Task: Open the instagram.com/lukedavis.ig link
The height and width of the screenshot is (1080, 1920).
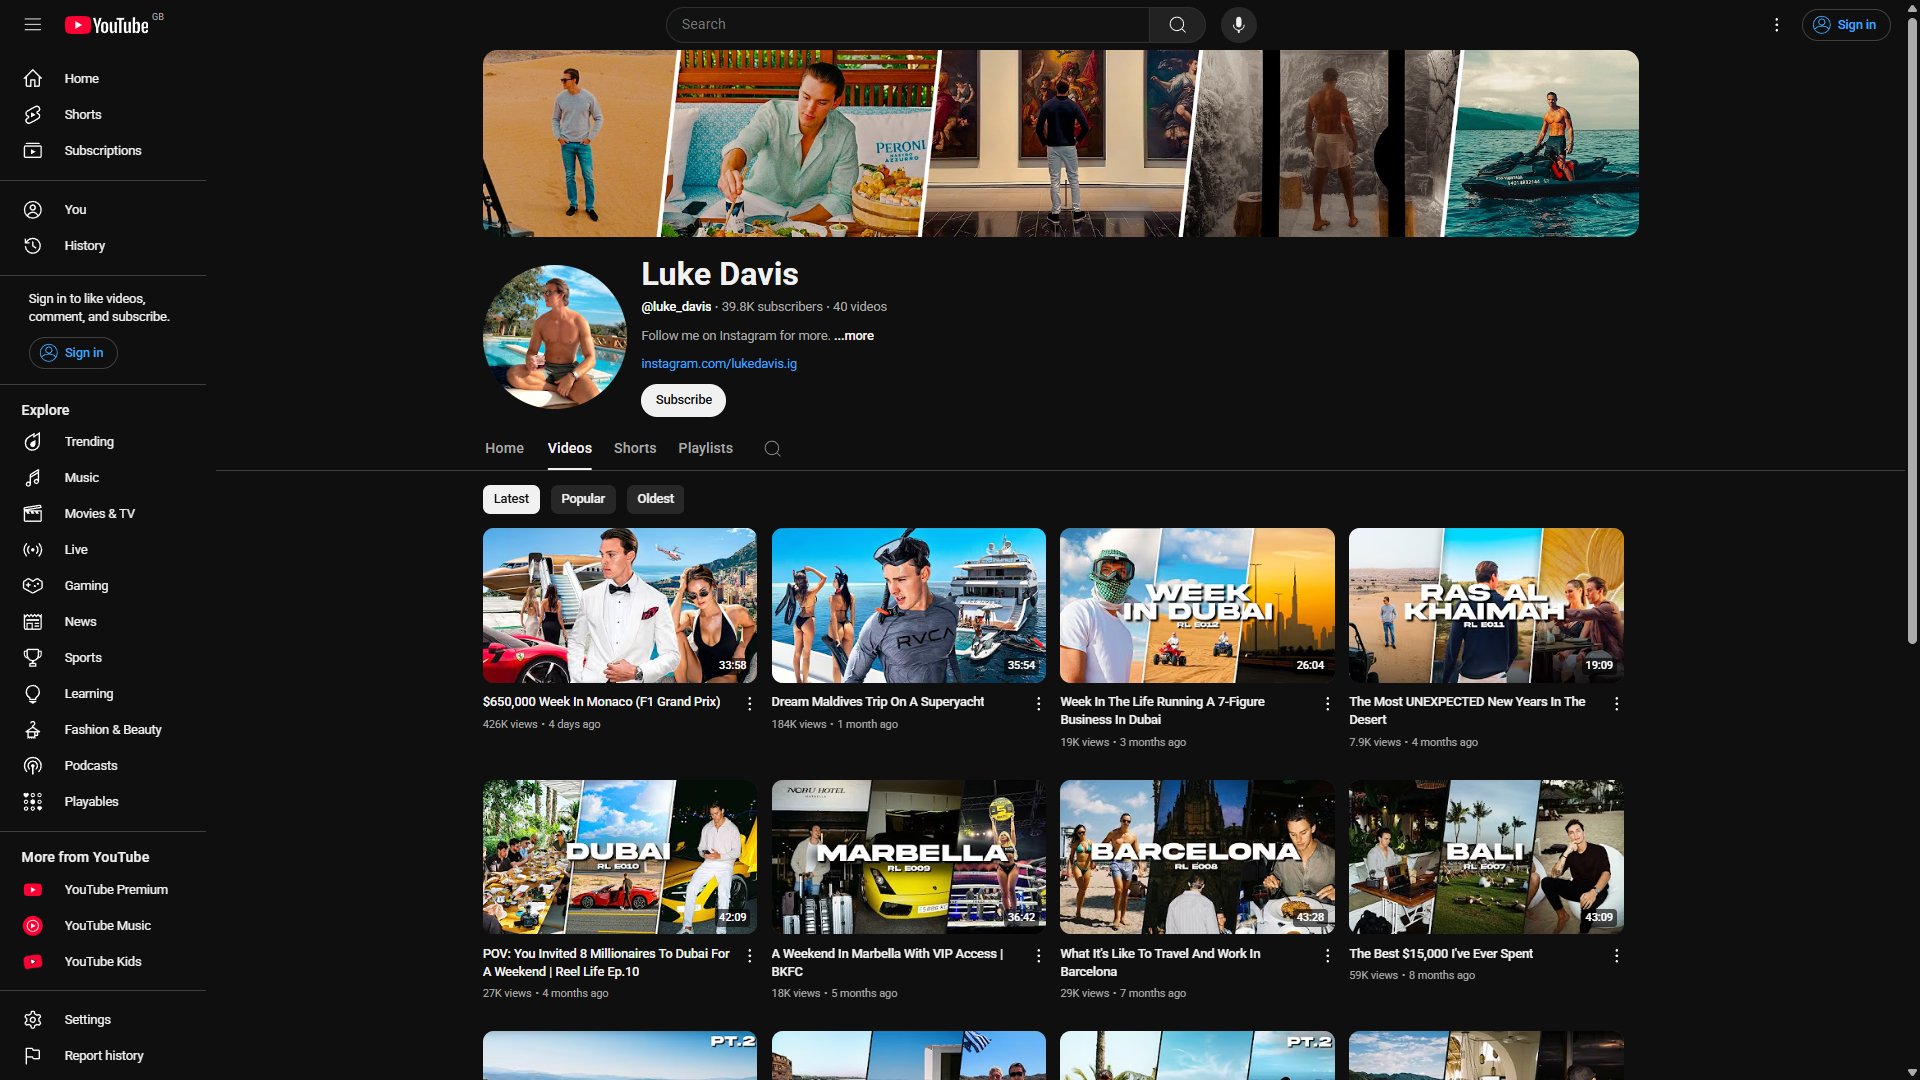Action: tap(719, 364)
